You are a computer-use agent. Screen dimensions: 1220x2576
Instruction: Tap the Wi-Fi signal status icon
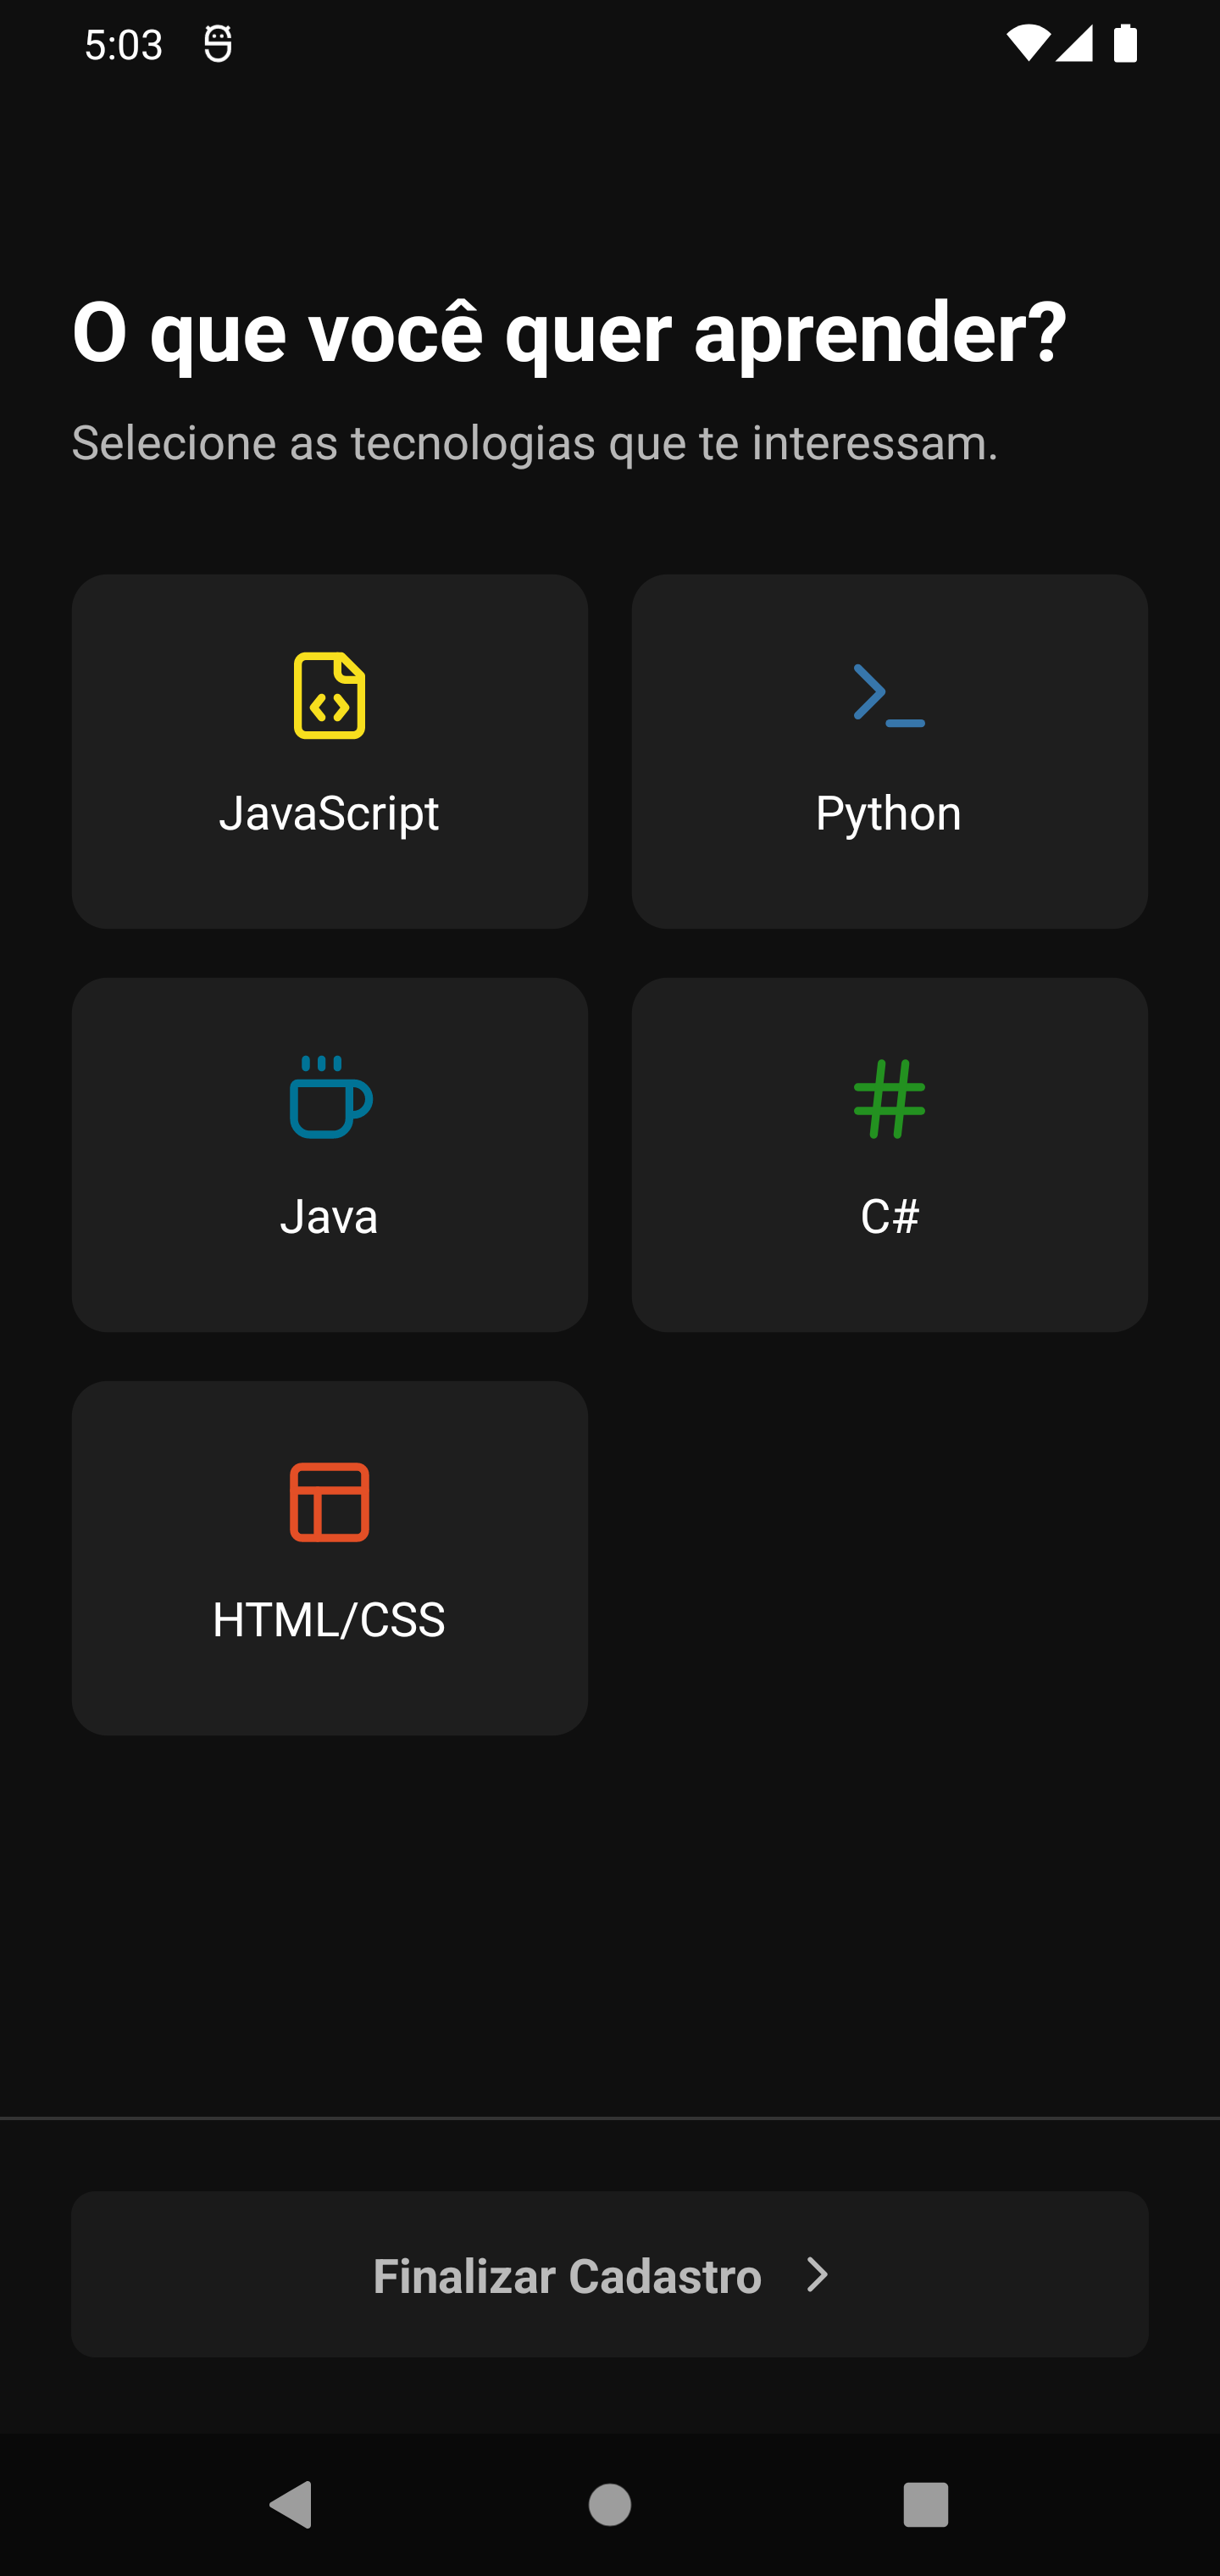(x=1027, y=44)
